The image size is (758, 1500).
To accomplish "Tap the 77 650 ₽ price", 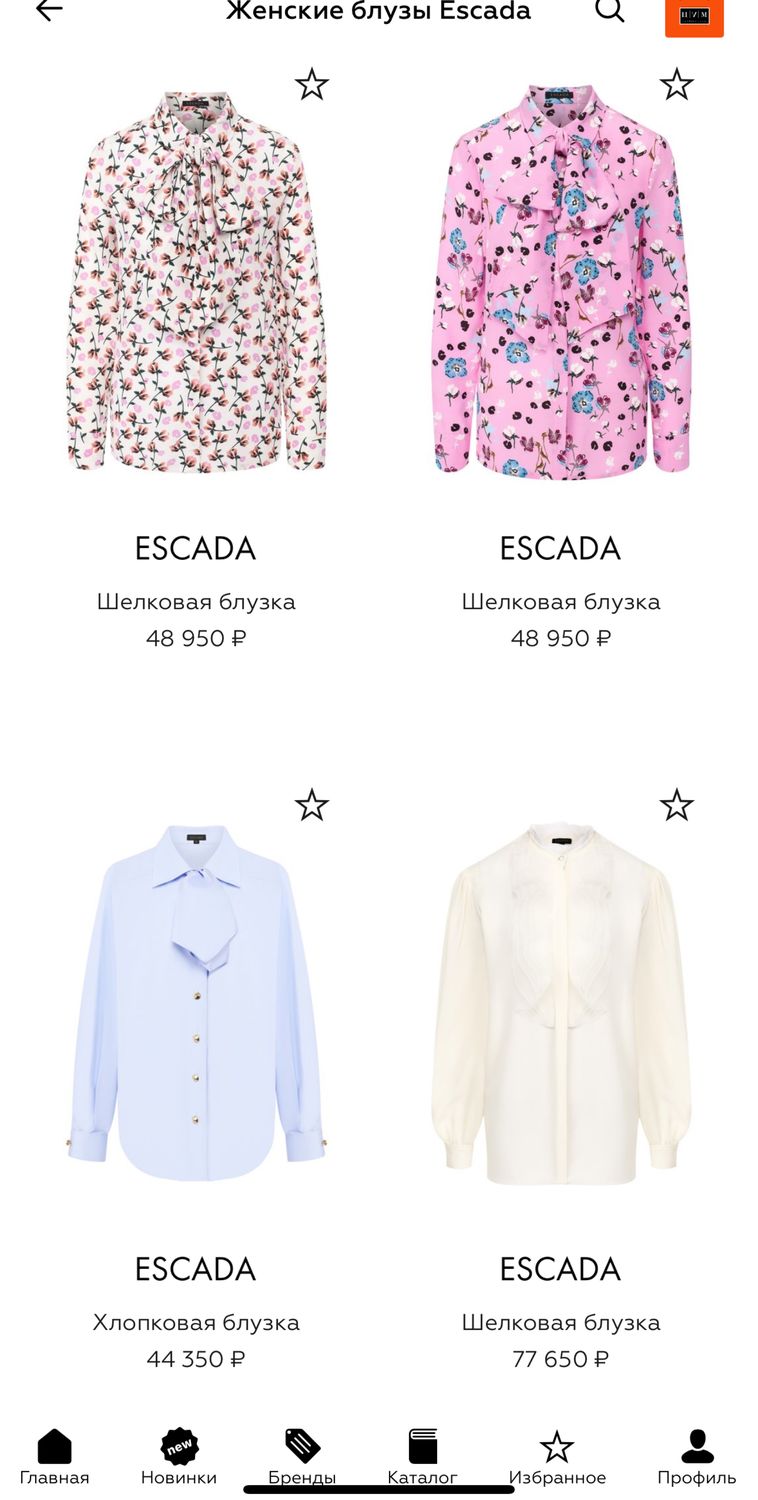I will pyautogui.click(x=560, y=1359).
